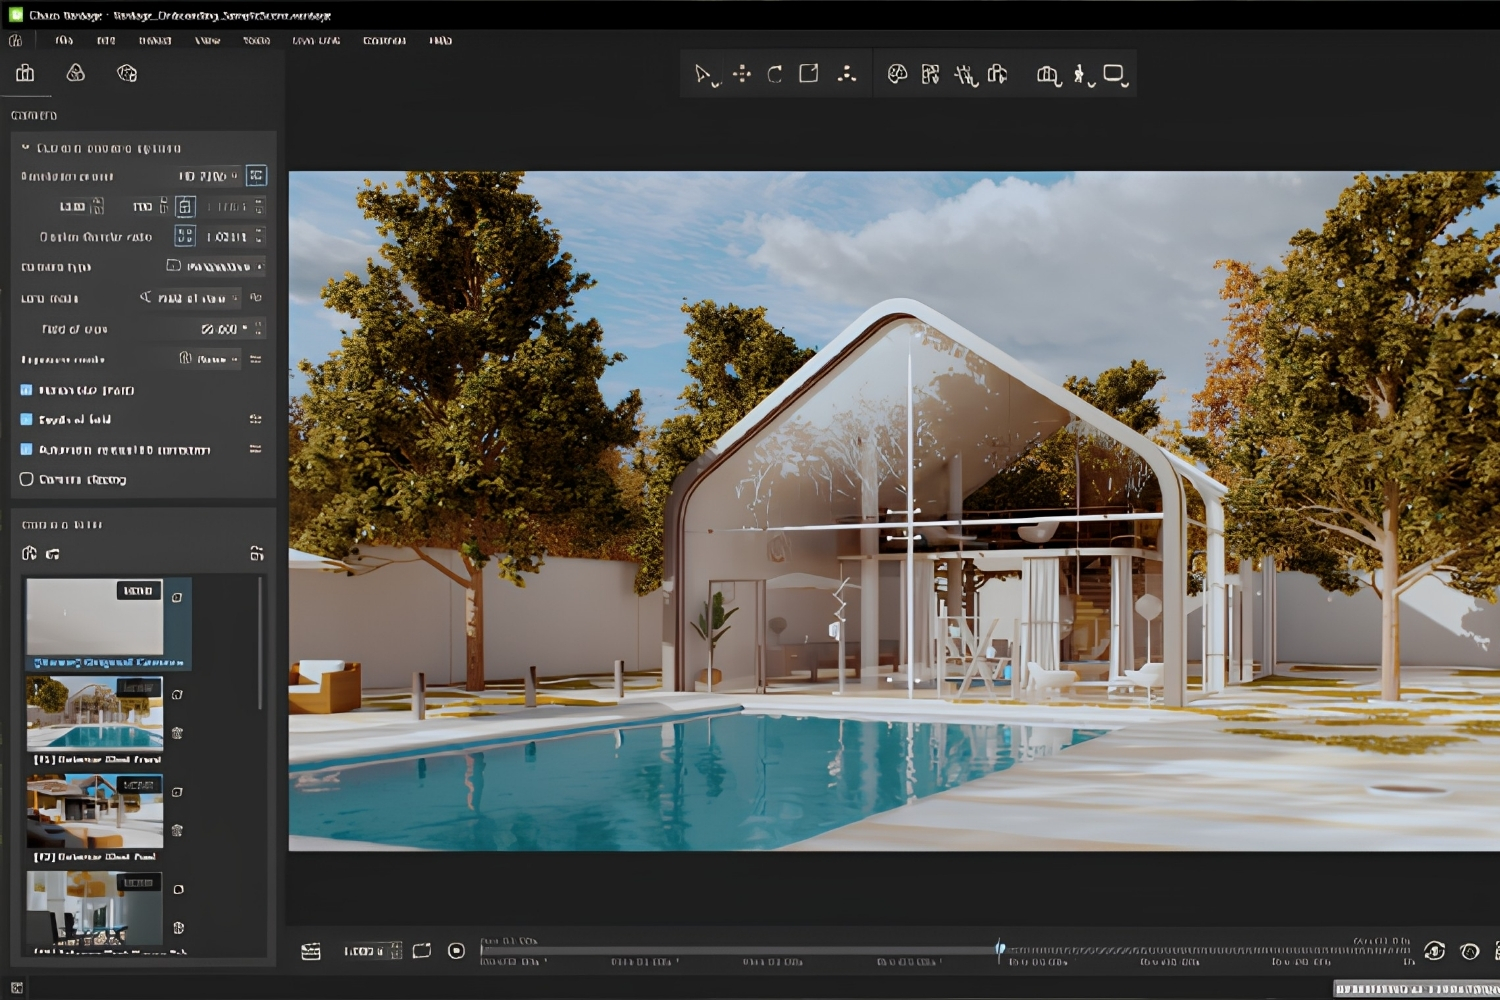The image size is (1500, 1000).
Task: Open the lens mode dropdown
Action: (190, 298)
